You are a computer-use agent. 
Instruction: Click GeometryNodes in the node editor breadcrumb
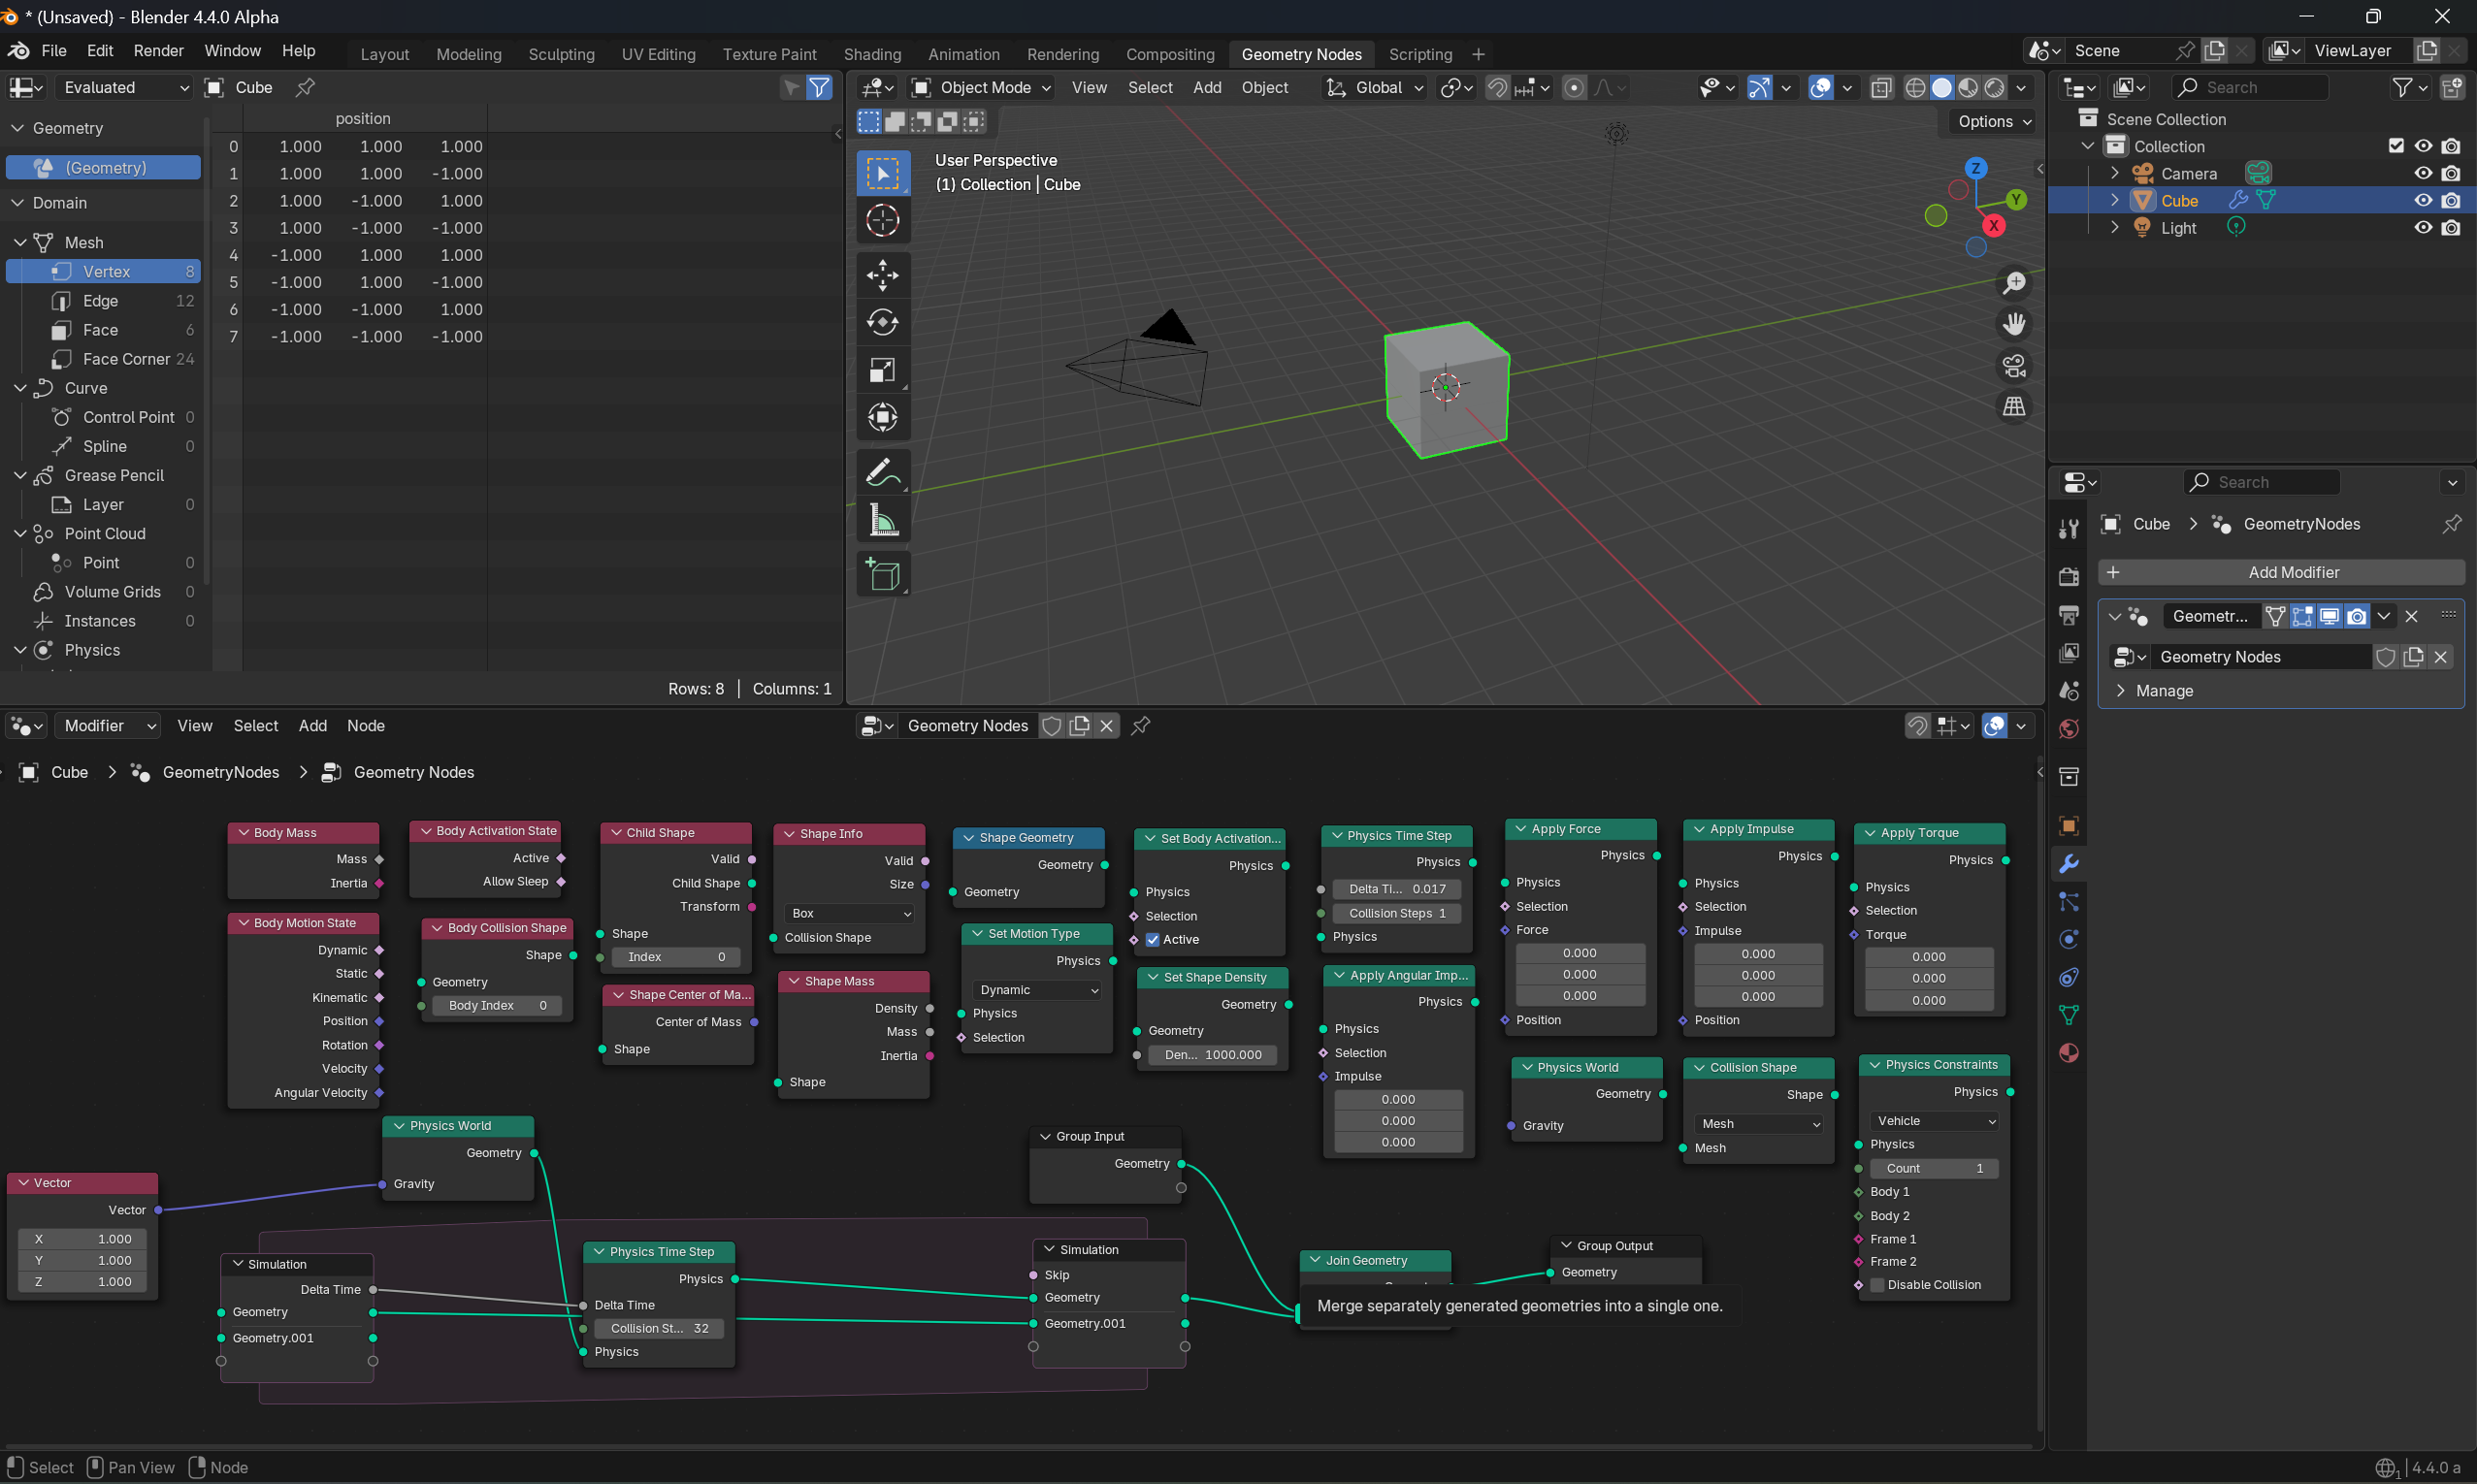(221, 773)
